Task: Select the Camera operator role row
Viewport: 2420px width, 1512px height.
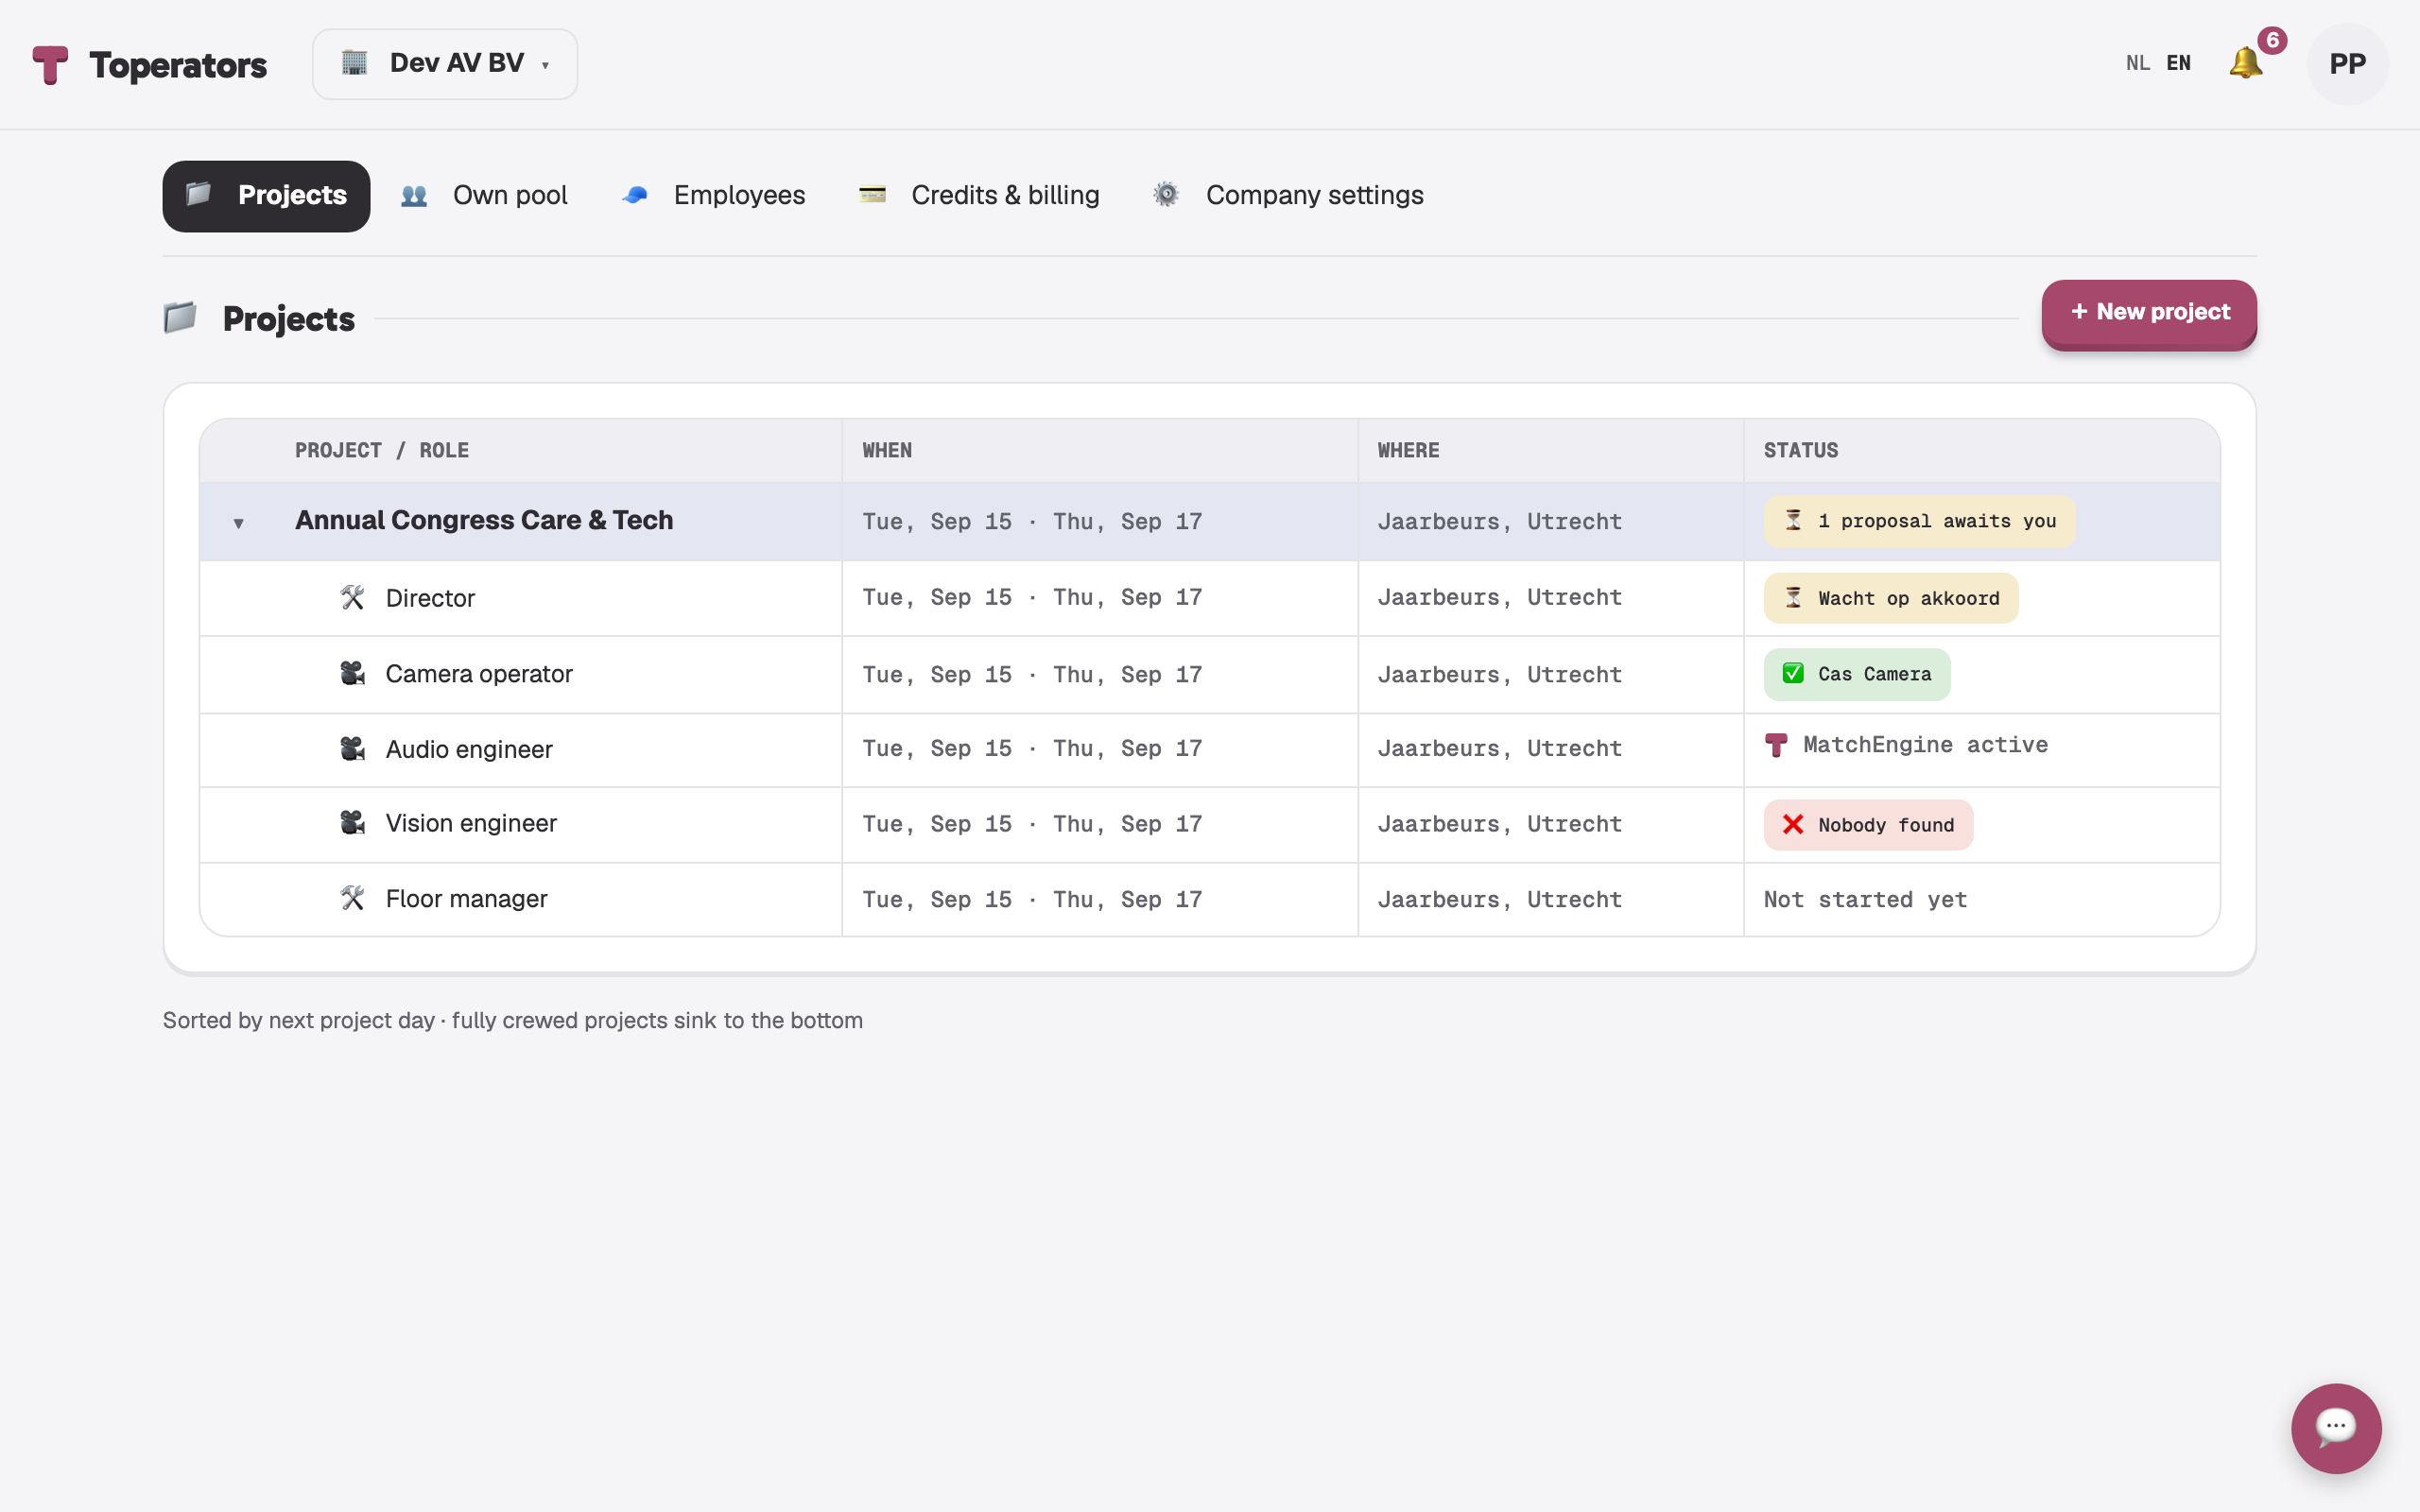Action: (1210, 674)
